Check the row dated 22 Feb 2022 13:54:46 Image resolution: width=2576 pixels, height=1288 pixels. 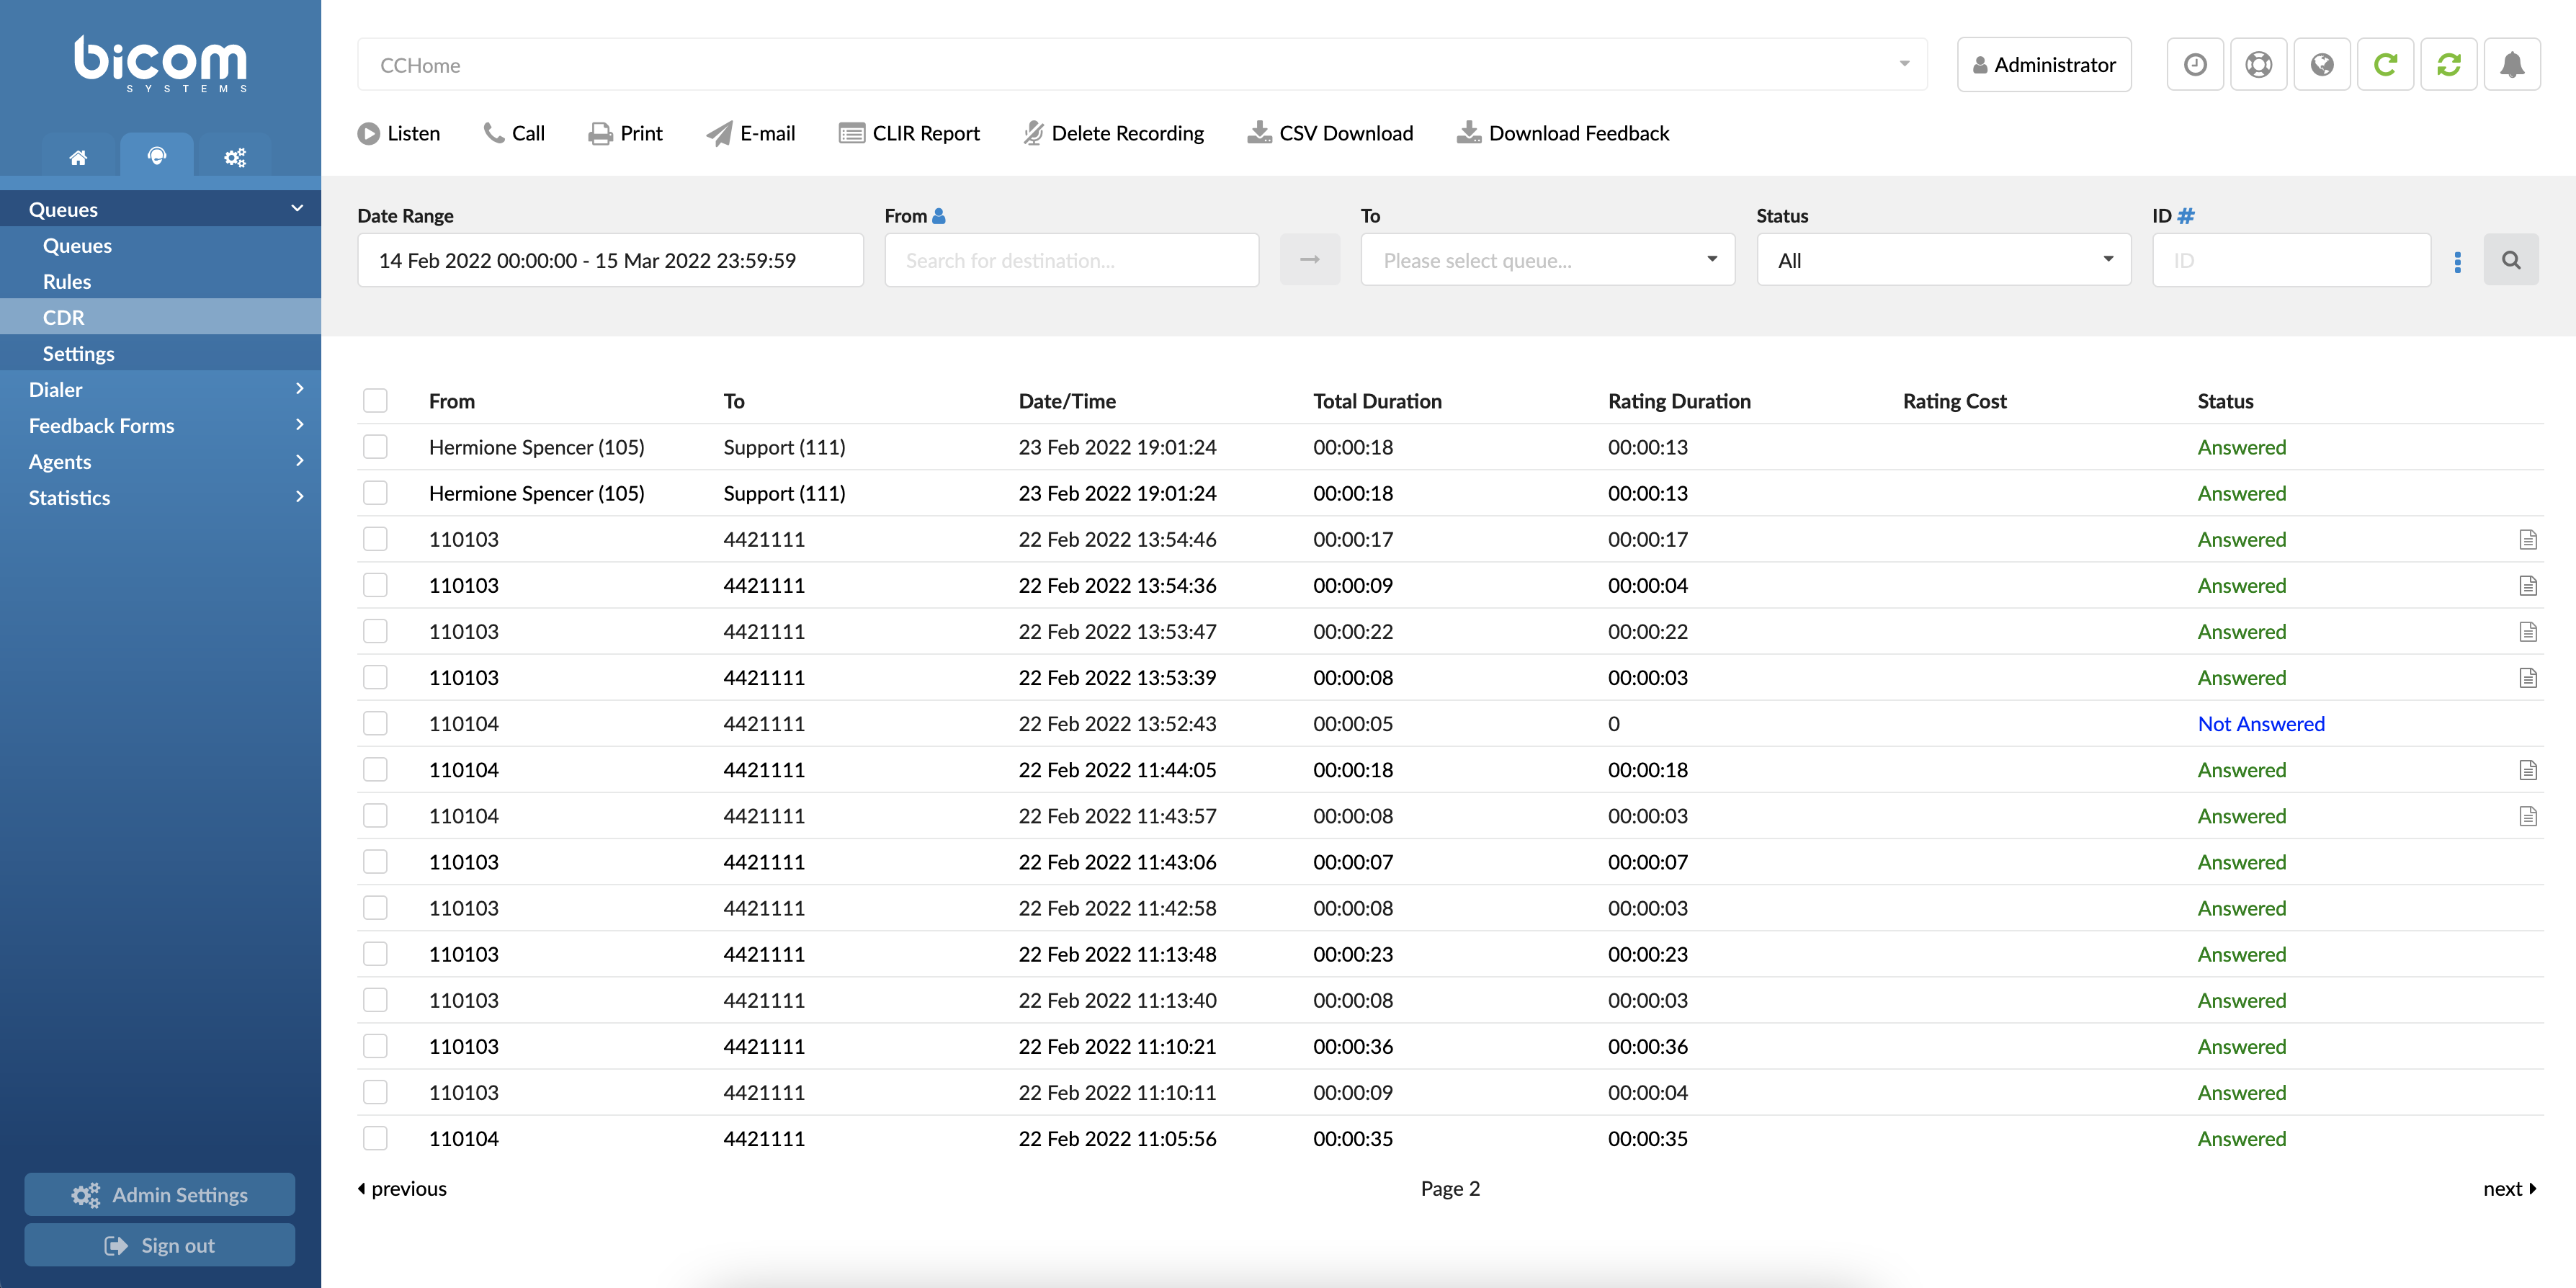click(375, 539)
